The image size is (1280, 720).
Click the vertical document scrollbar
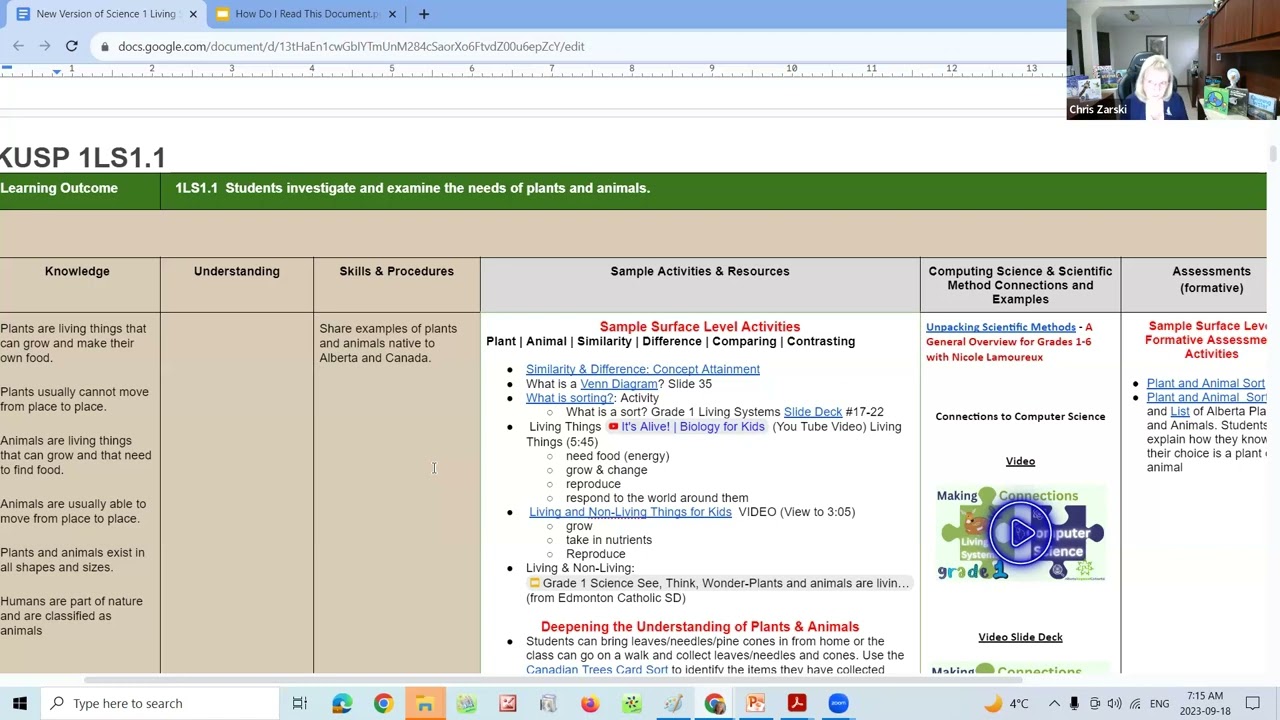pos(1273,153)
